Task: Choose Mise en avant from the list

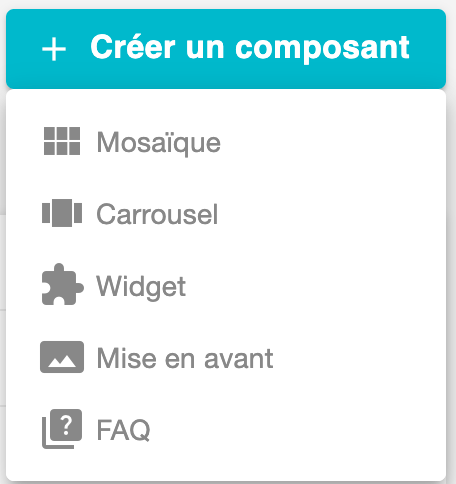Action: pos(226,358)
